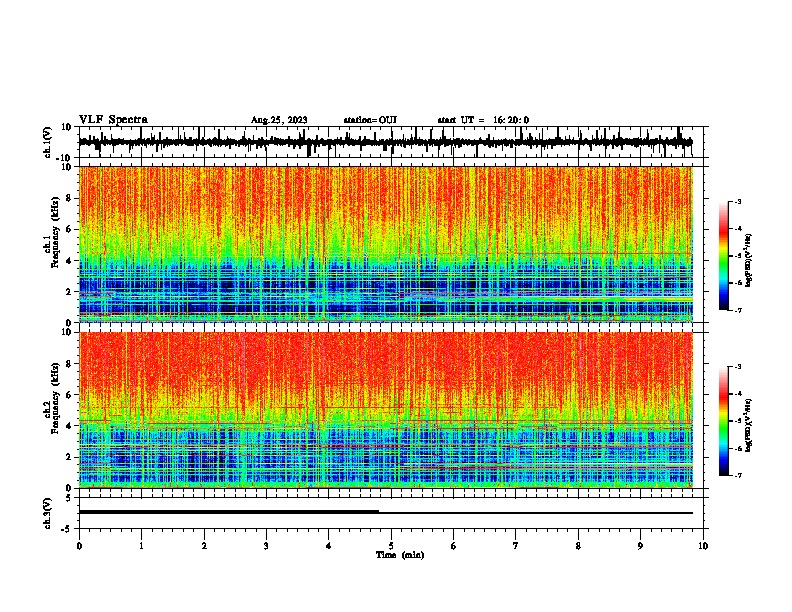This screenshot has height=612, width=792.
Task: Click the ch.2 colorbar log(PSD) unit label
Action: point(748,425)
